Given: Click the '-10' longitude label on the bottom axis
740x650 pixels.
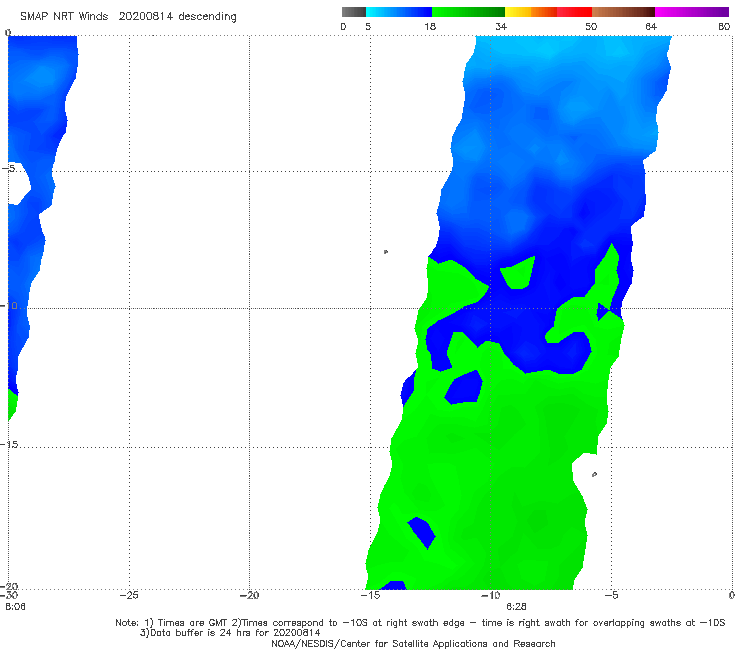Looking at the screenshot, I should coord(490,595).
